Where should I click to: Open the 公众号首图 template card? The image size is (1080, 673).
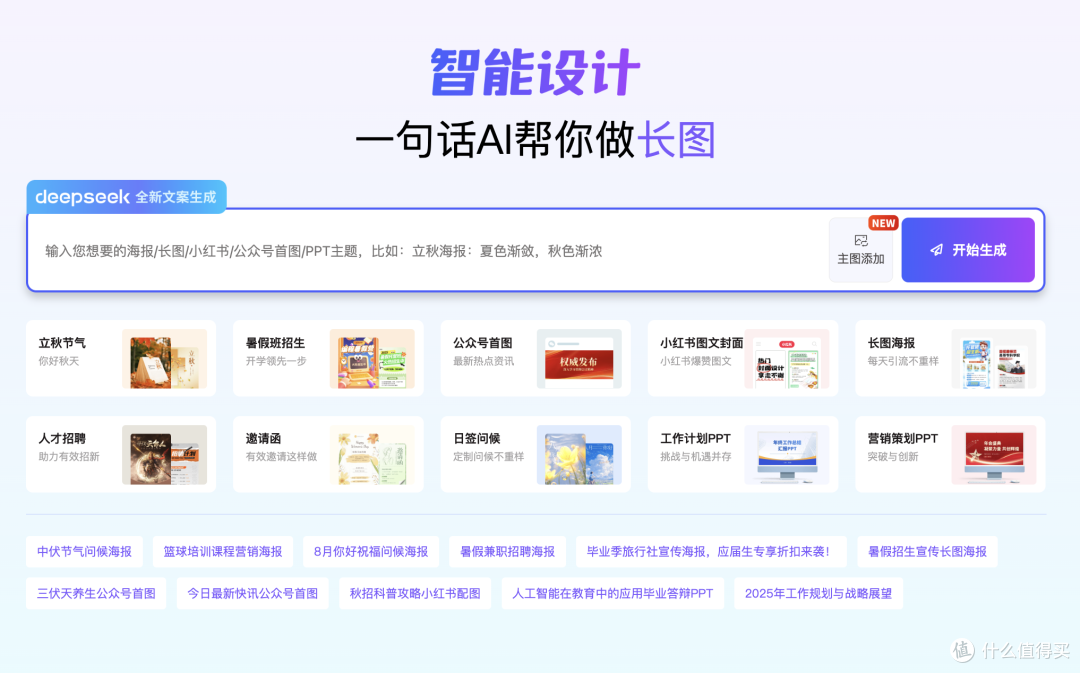pyautogui.click(x=536, y=358)
